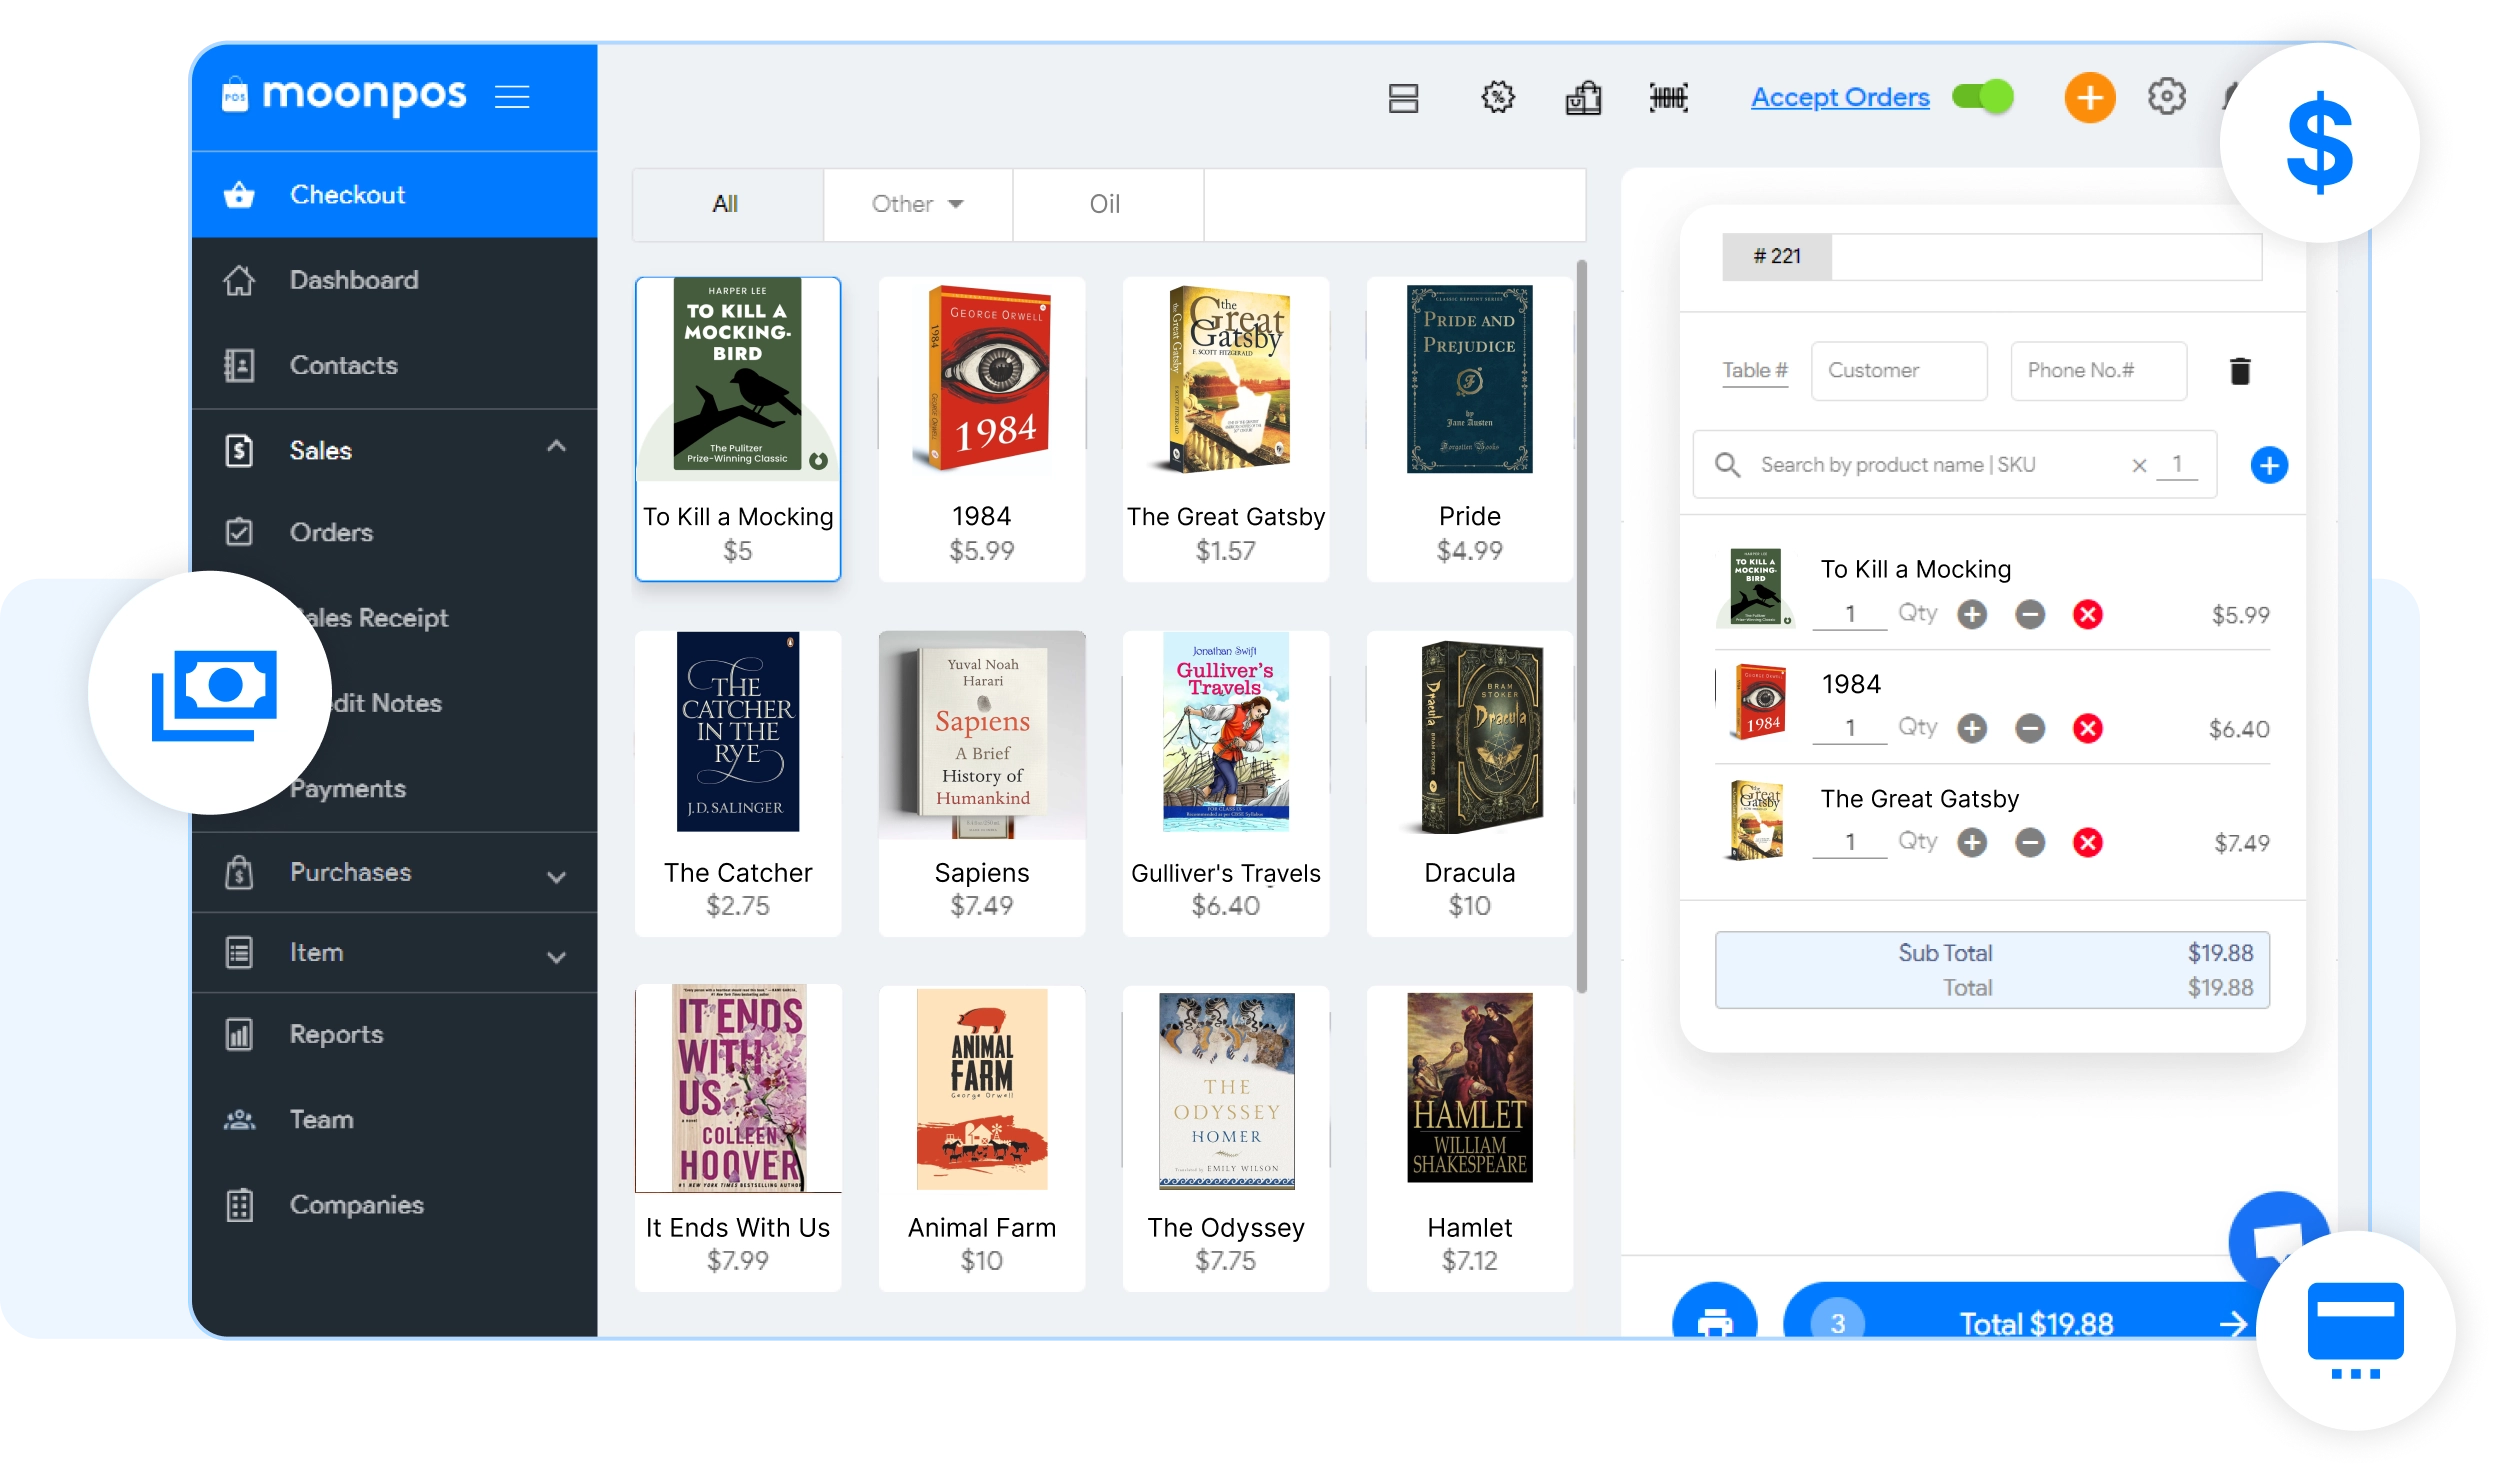The width and height of the screenshot is (2496, 1469).
Task: Click the orange plus add button
Action: (2089, 98)
